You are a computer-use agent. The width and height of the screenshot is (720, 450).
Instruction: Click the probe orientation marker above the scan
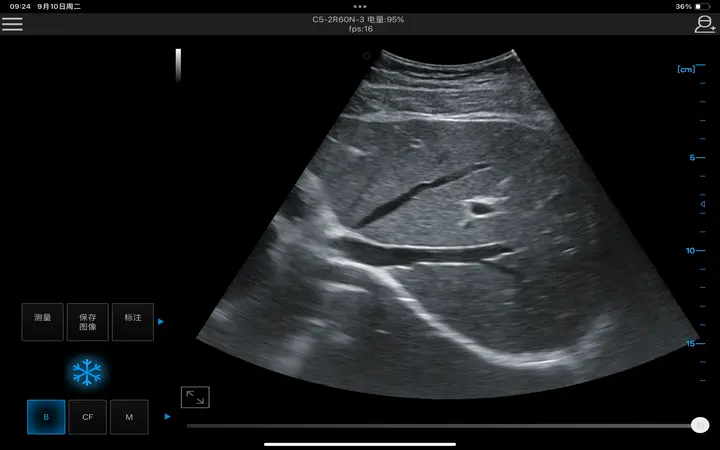coord(367,56)
